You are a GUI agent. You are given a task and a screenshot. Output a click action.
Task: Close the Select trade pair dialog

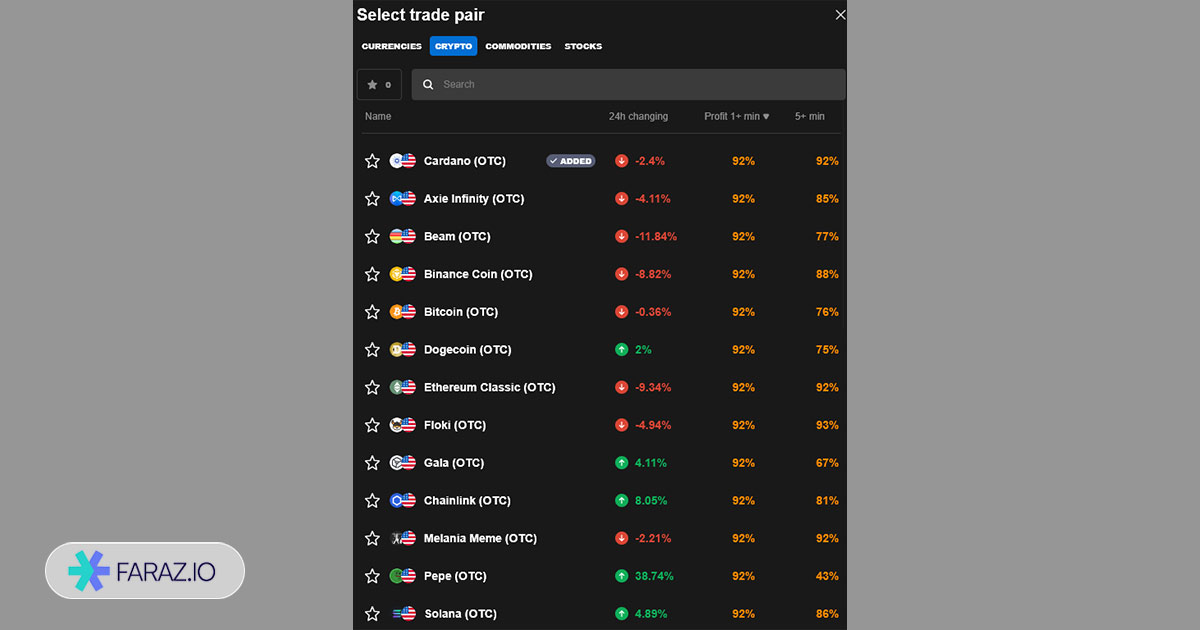pyautogui.click(x=840, y=15)
